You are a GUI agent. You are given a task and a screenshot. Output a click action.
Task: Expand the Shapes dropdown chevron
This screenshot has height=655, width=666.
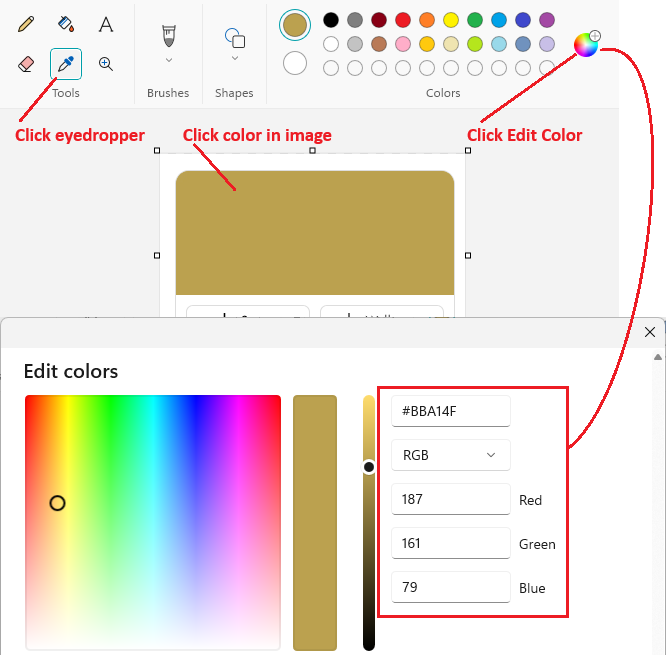pyautogui.click(x=234, y=58)
